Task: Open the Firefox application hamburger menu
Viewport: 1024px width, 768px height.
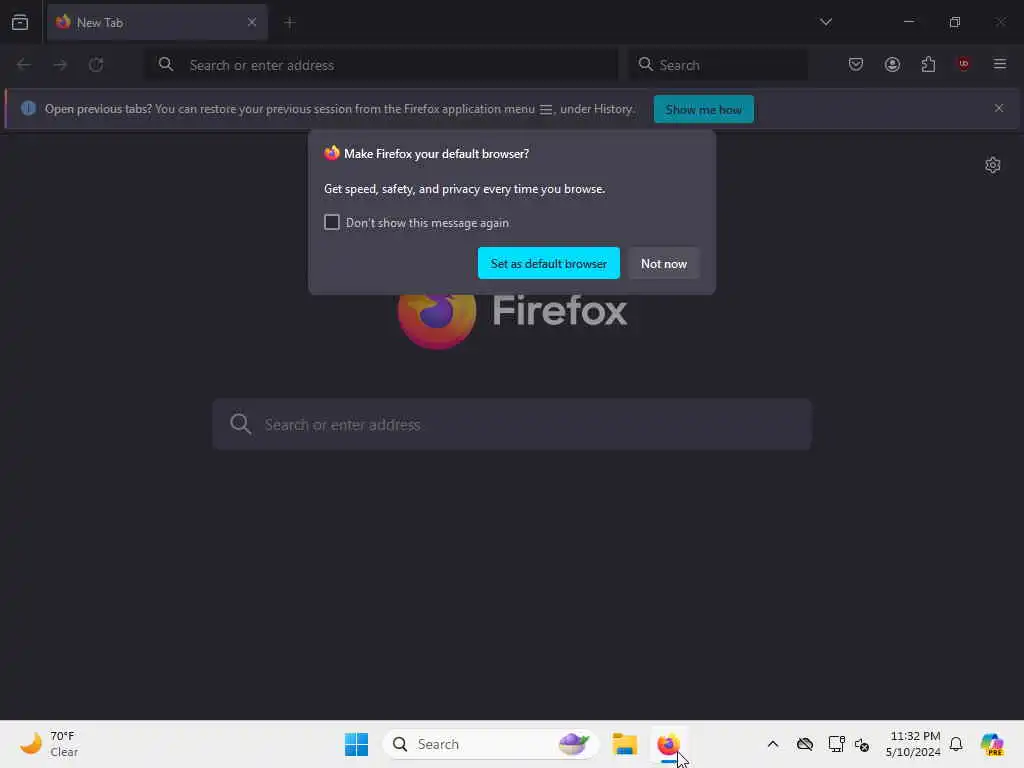Action: pyautogui.click(x=999, y=64)
